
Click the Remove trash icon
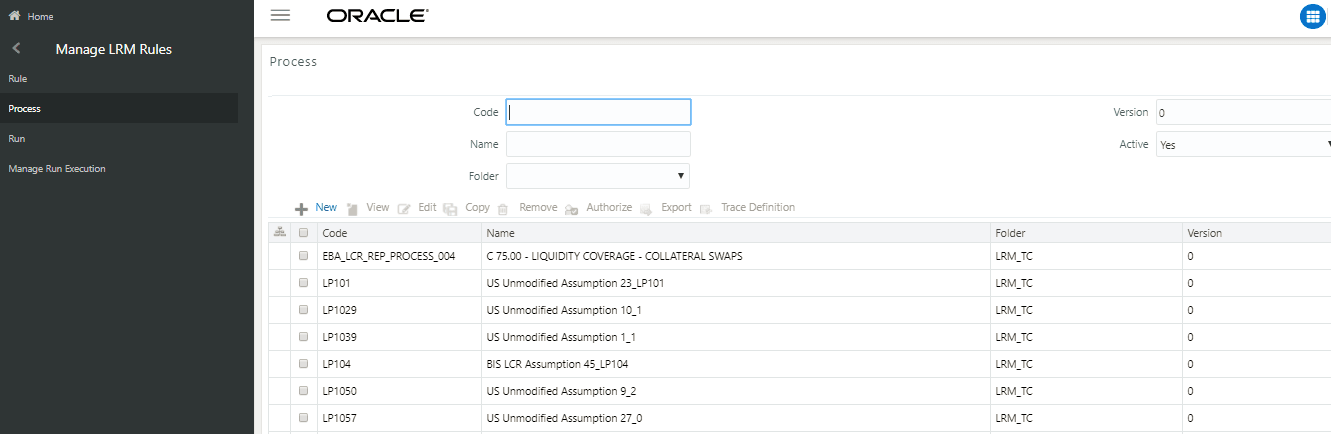tap(503, 209)
